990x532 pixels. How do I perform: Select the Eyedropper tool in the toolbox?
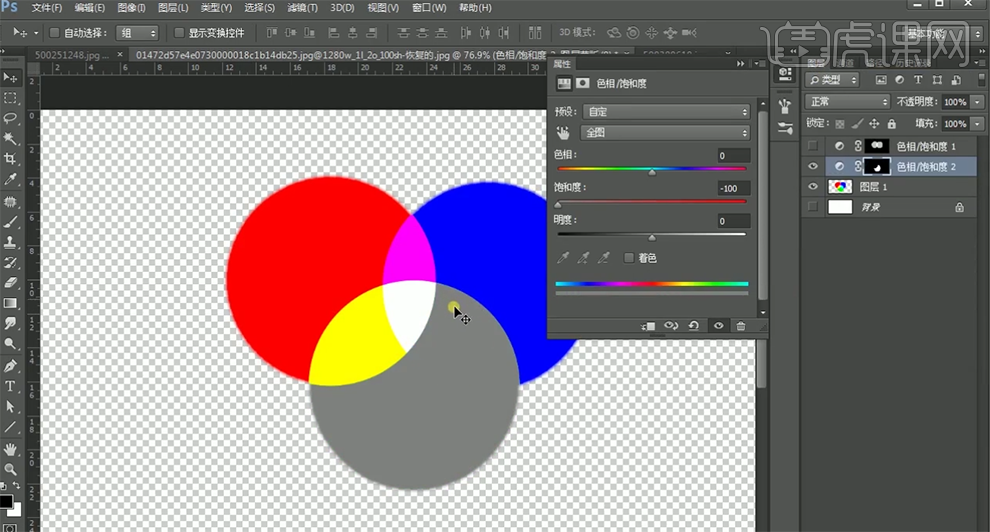[11, 180]
